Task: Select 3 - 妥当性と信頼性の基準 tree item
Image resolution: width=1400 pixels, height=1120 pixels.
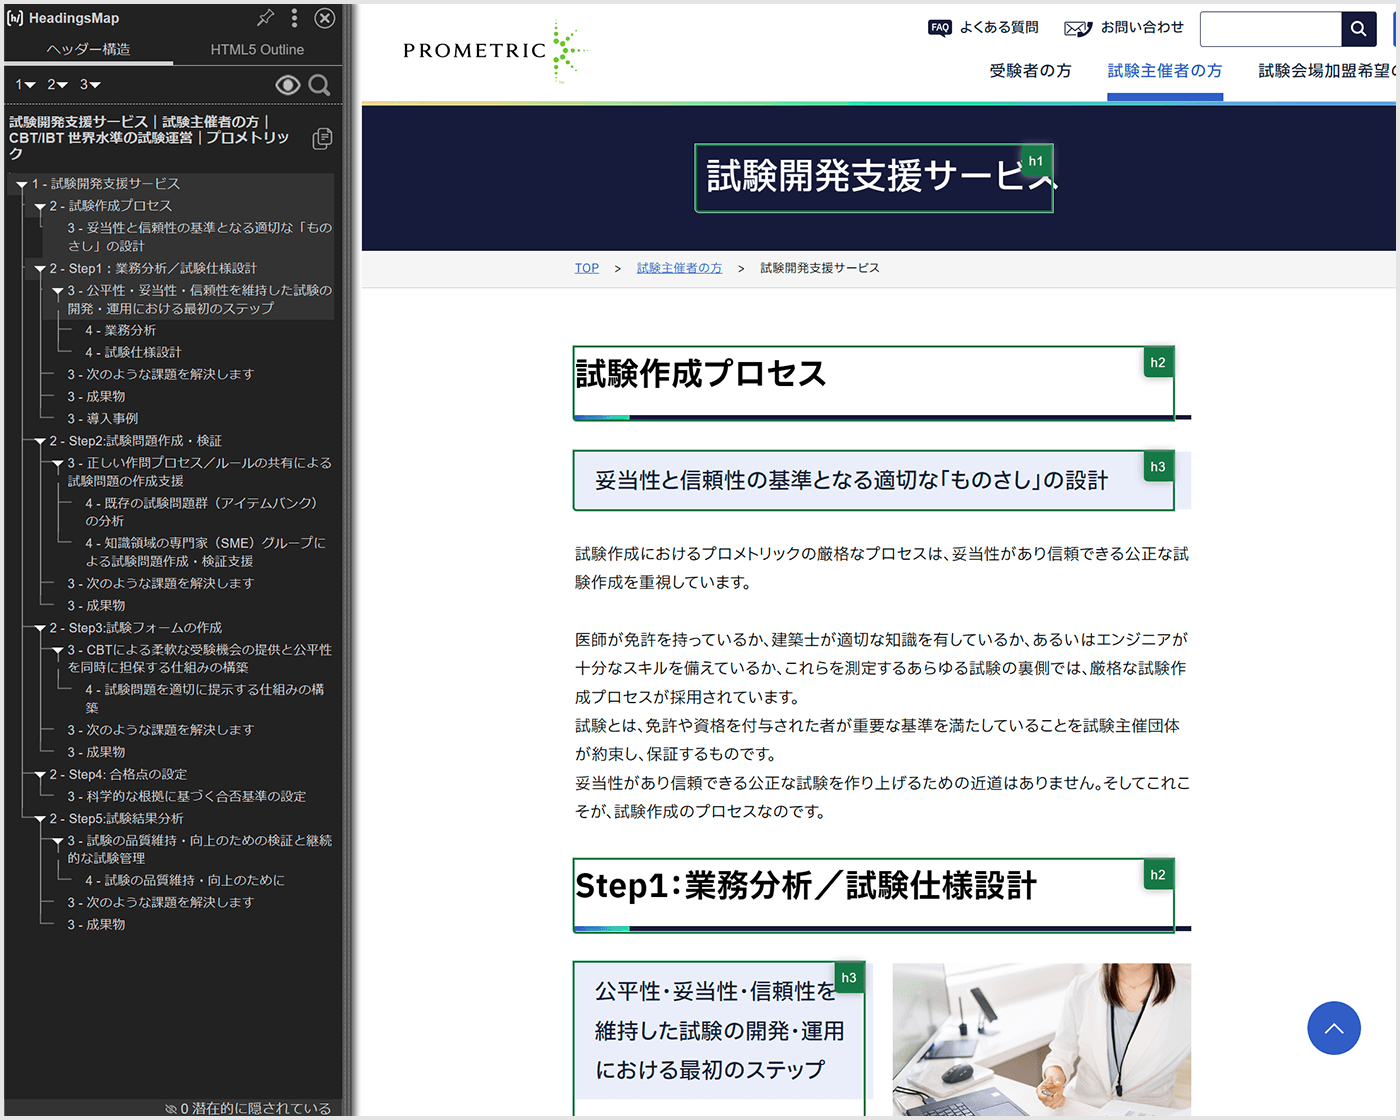Action: point(199,237)
